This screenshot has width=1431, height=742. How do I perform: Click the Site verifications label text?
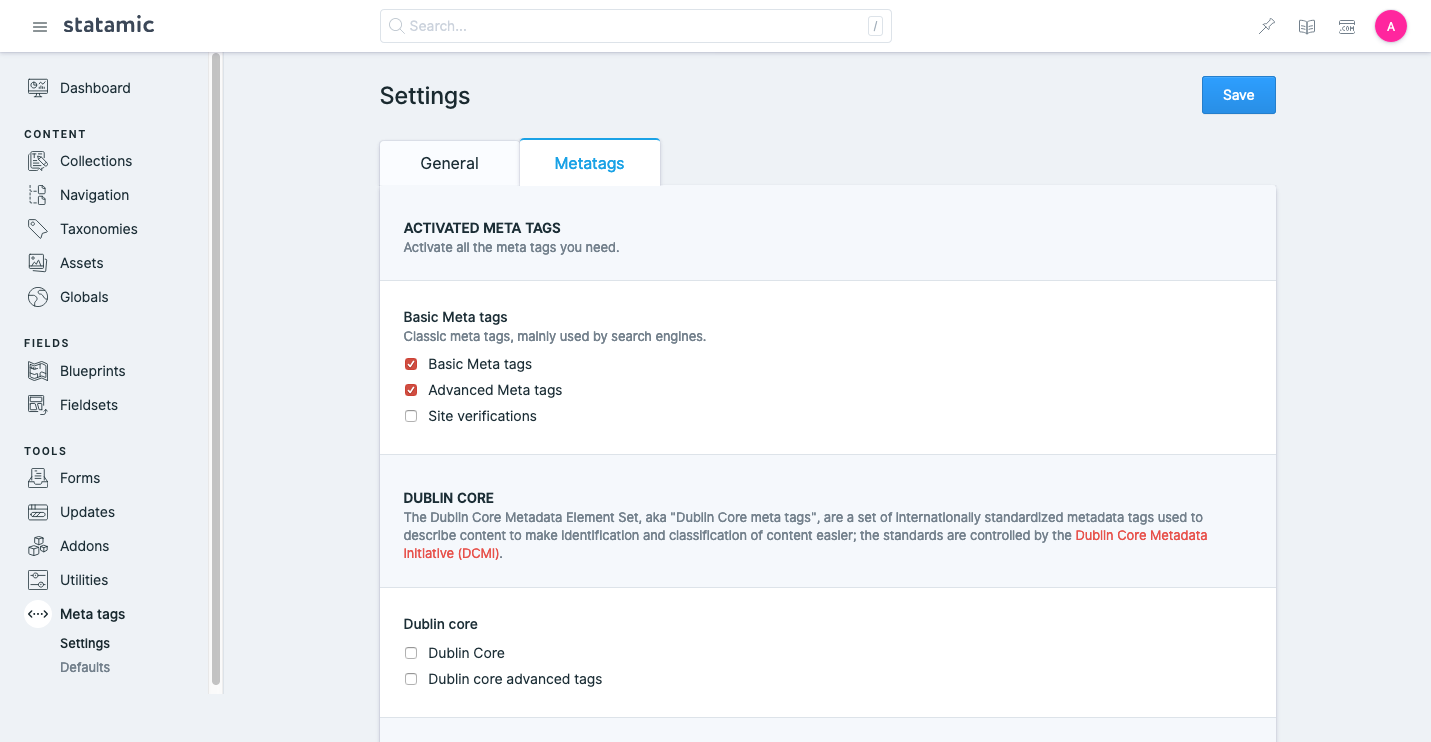tap(482, 416)
